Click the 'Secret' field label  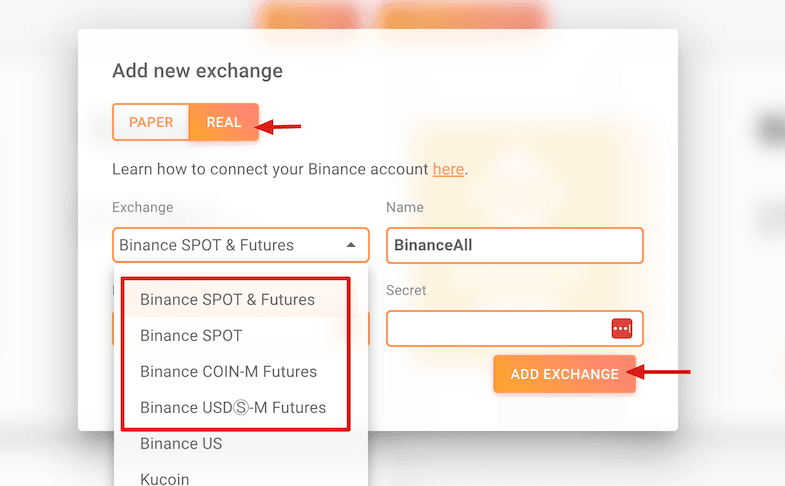[x=406, y=290]
